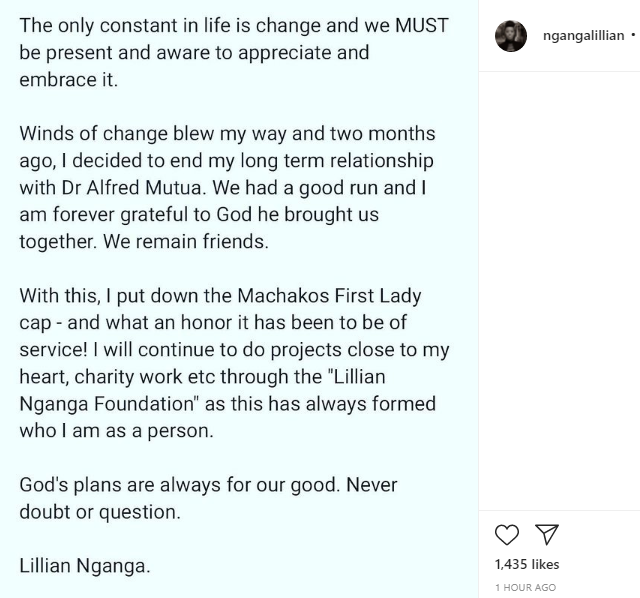This screenshot has width=640, height=598.
Task: Like the post with the heart icon
Action: tap(507, 535)
